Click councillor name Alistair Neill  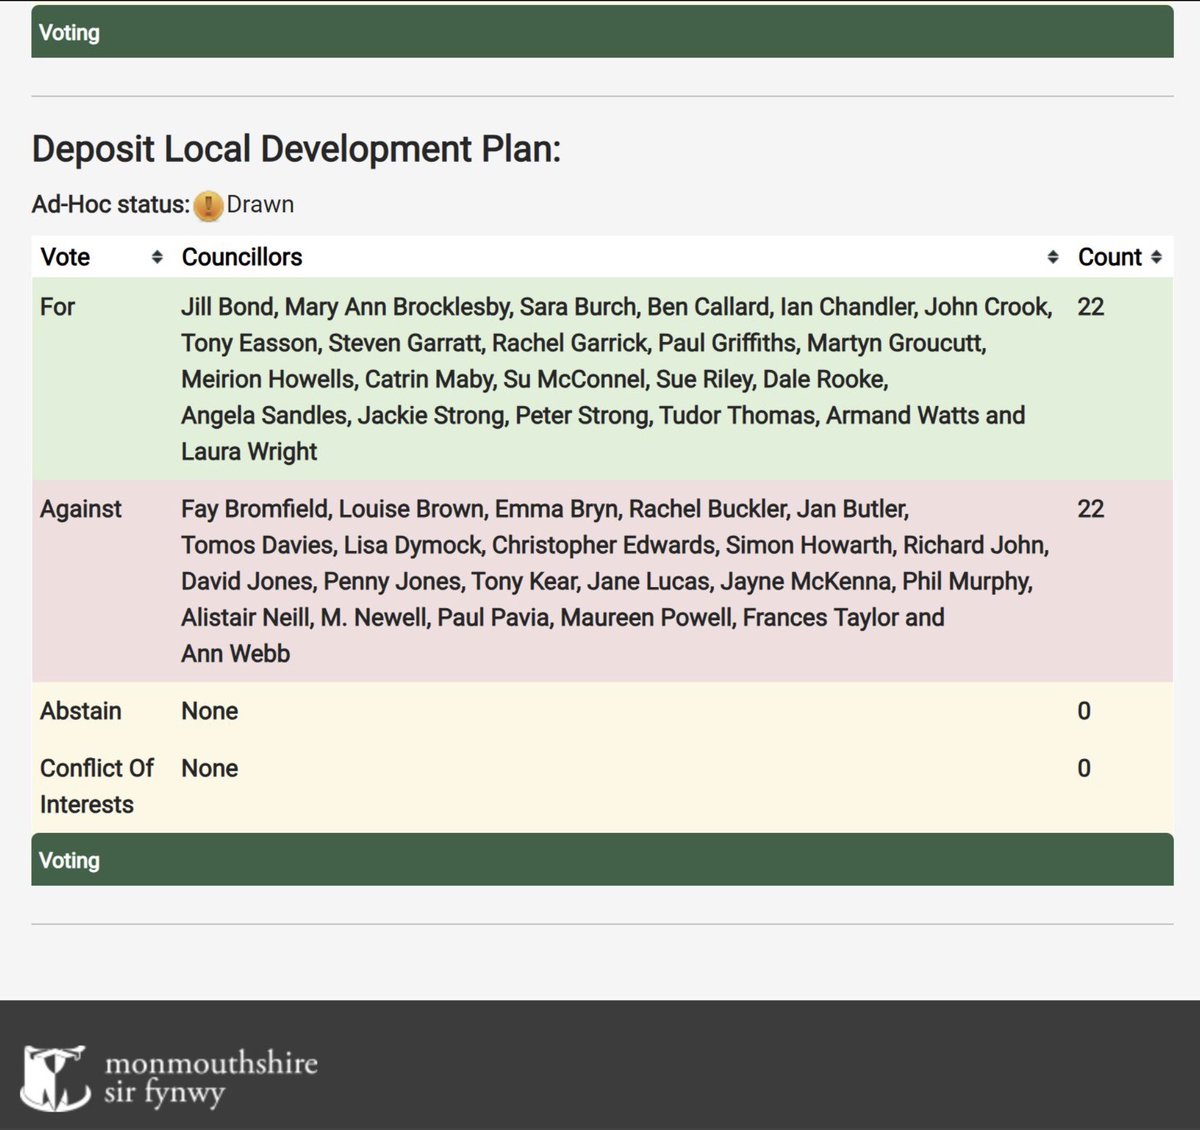244,617
